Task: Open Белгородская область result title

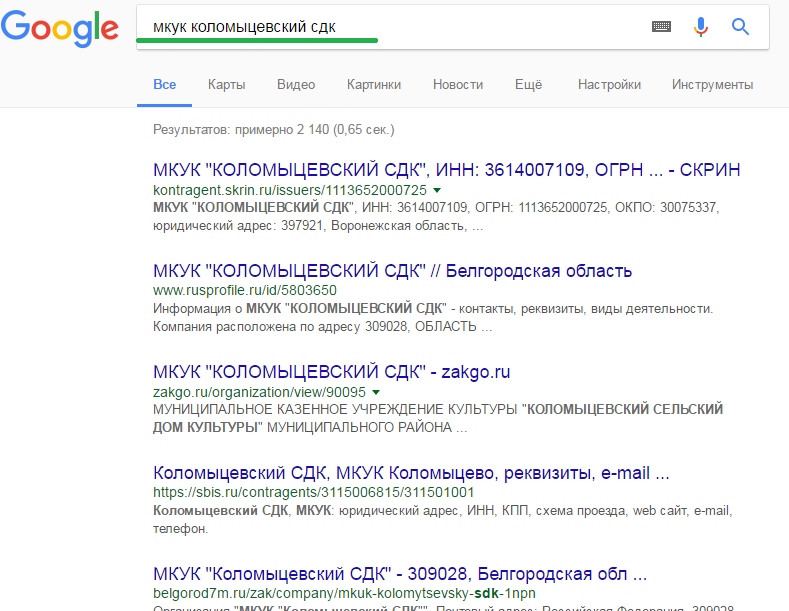Action: (x=392, y=271)
